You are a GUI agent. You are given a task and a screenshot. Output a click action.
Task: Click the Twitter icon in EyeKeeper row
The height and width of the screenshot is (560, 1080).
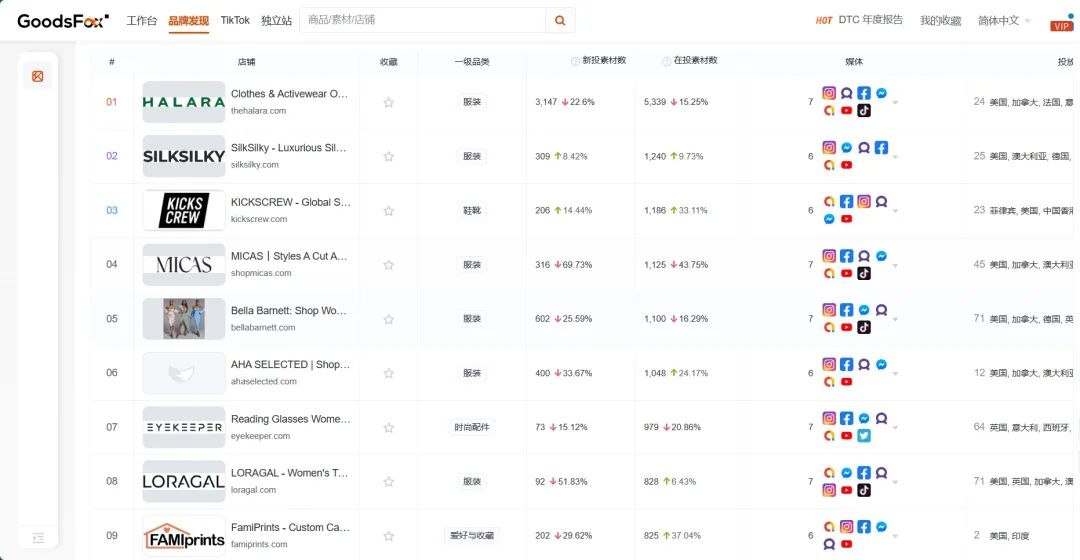click(864, 435)
